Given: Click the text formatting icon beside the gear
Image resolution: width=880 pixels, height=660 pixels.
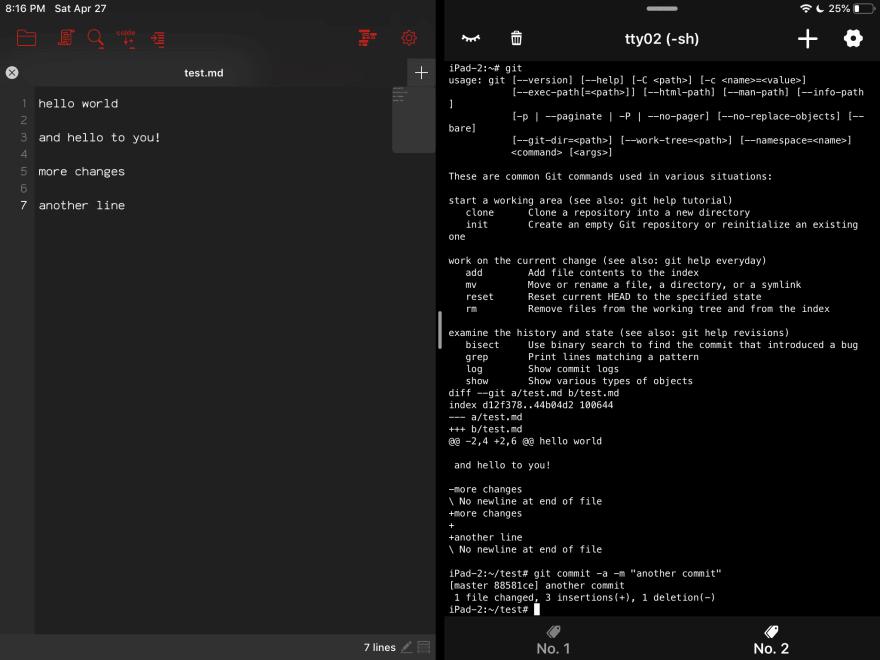Looking at the screenshot, I should click(x=366, y=38).
